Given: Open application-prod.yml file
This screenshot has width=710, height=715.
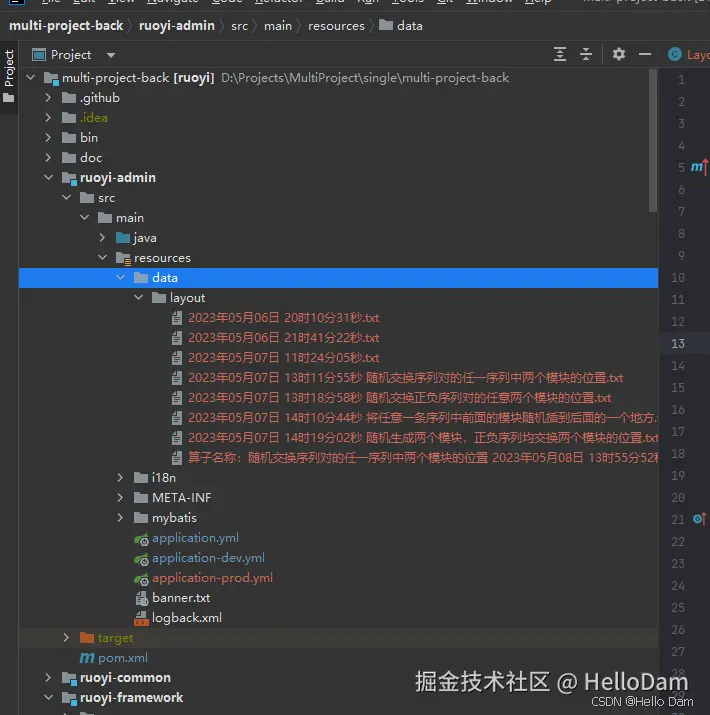Looking at the screenshot, I should 212,578.
